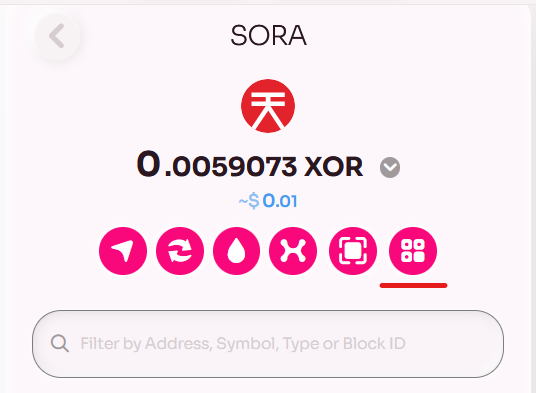
Task: Open the Swap circular arrows icon
Action: coord(180,251)
